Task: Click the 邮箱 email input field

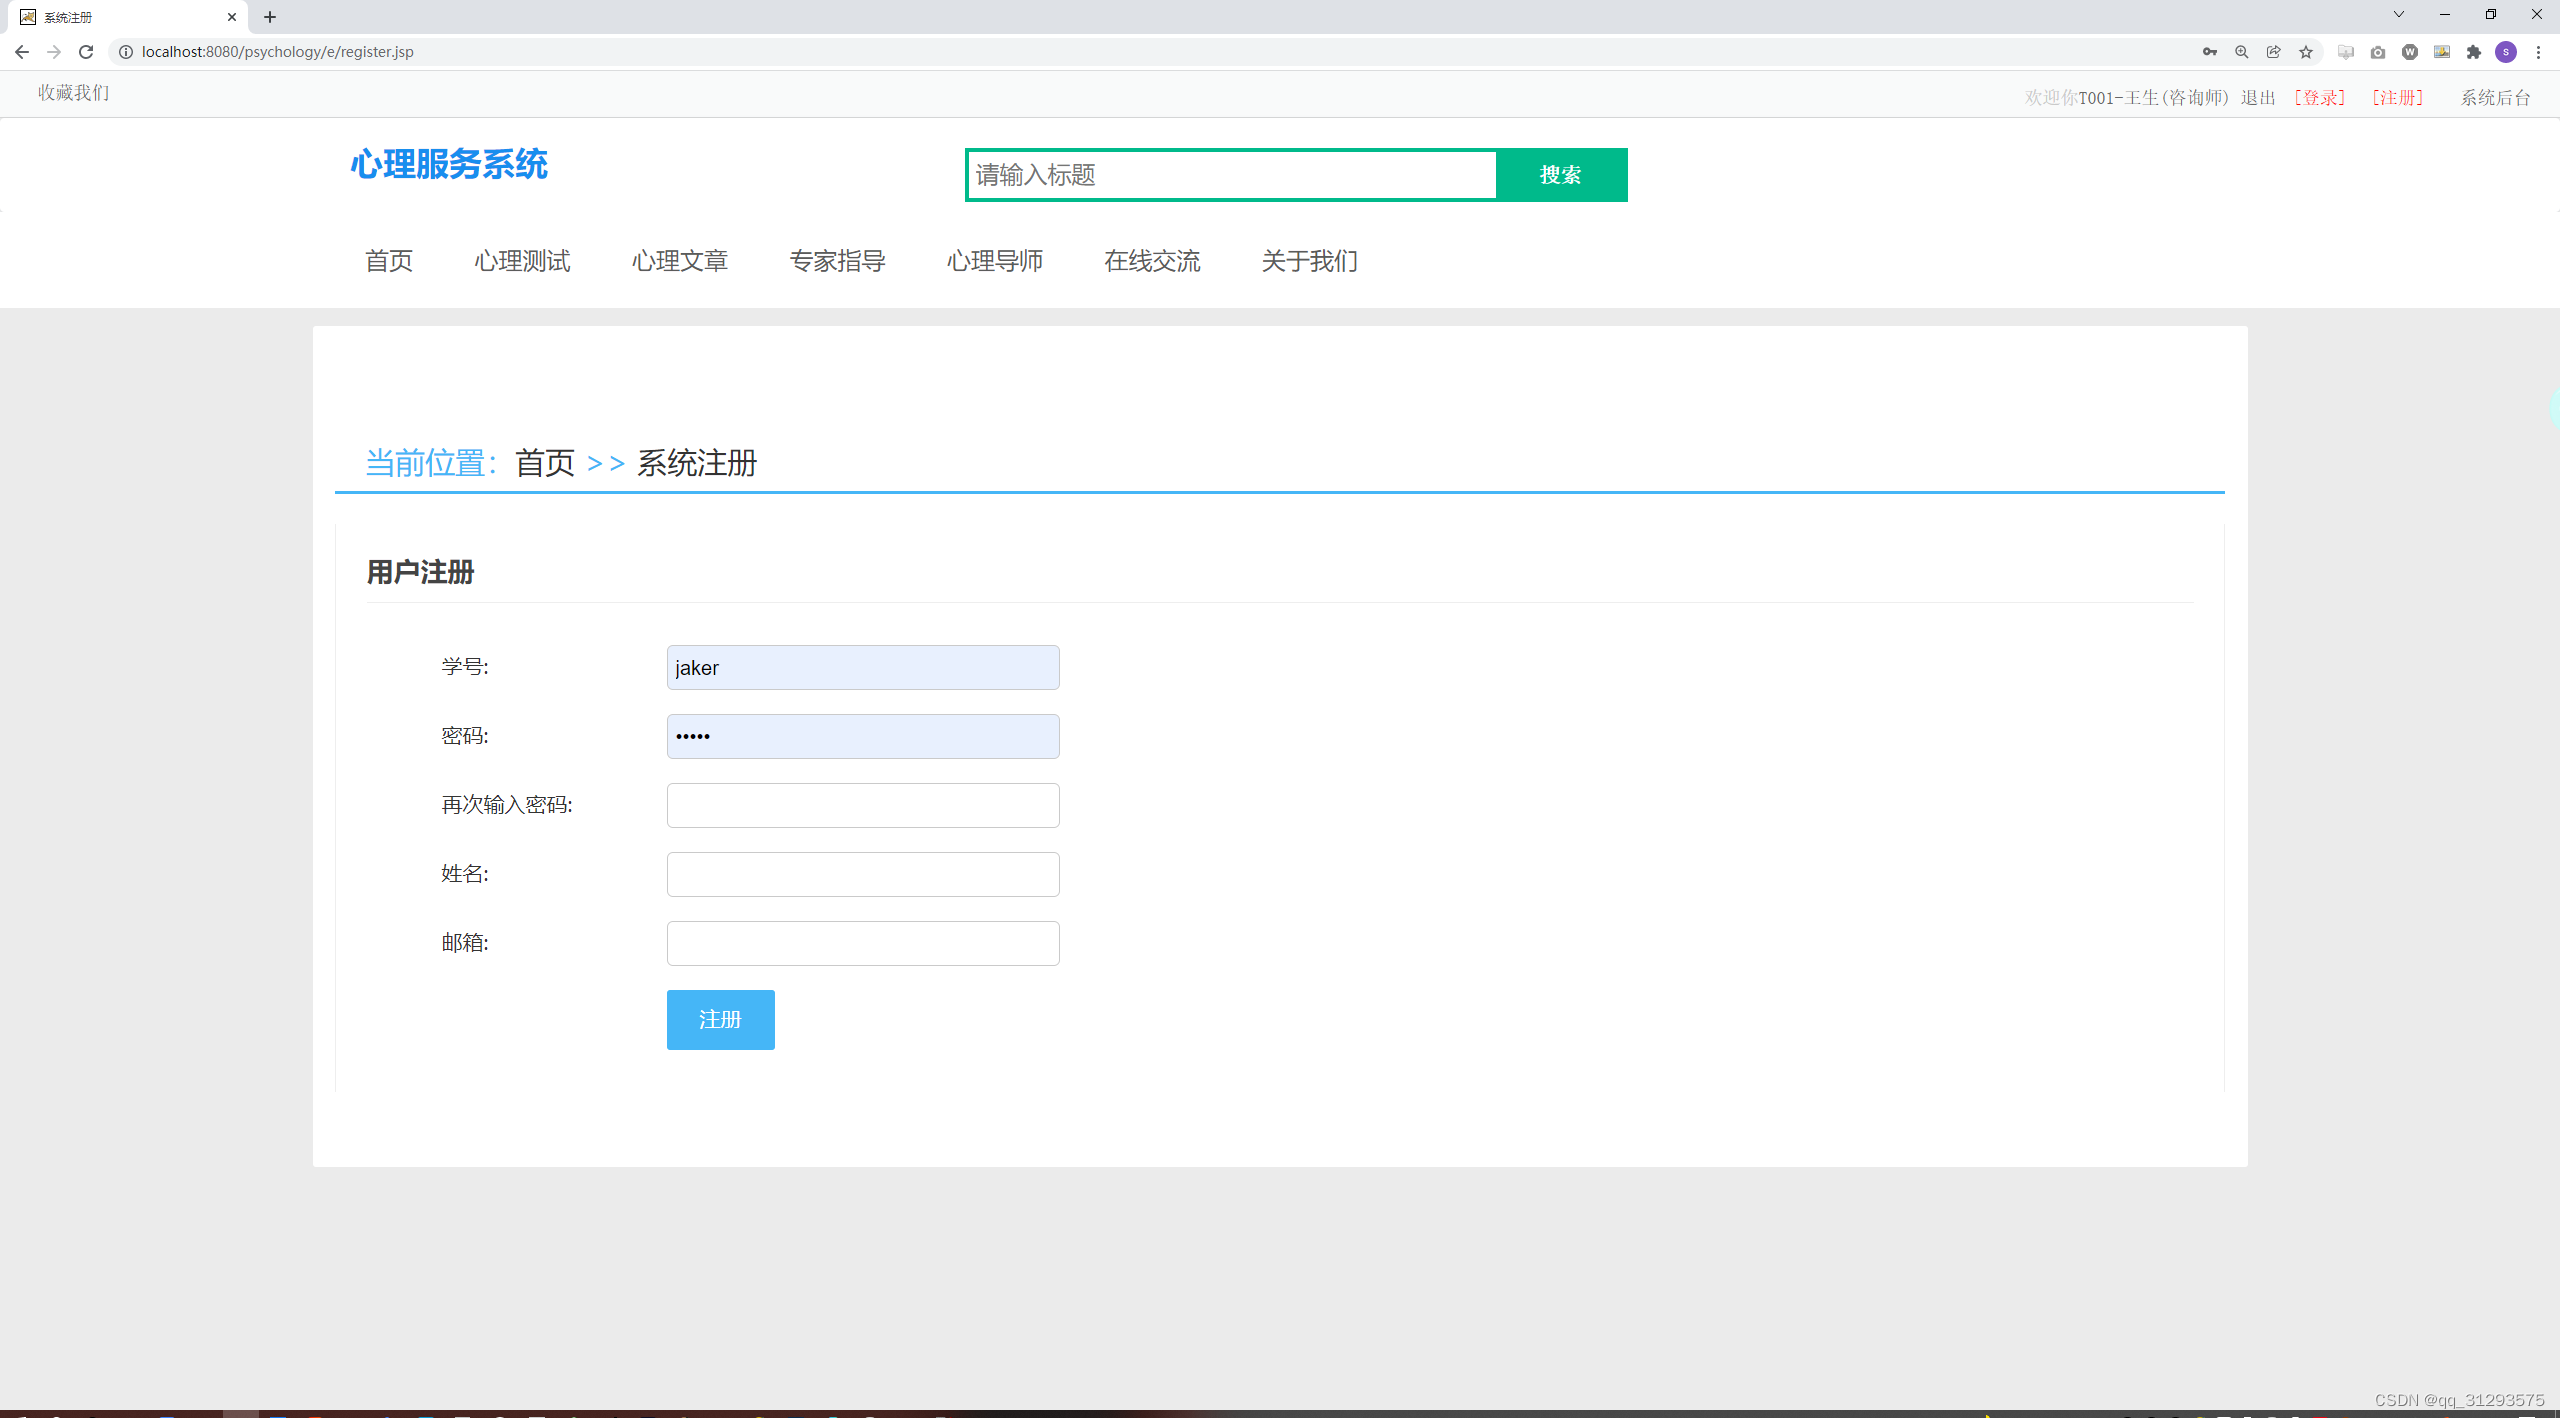Action: pyautogui.click(x=862, y=942)
